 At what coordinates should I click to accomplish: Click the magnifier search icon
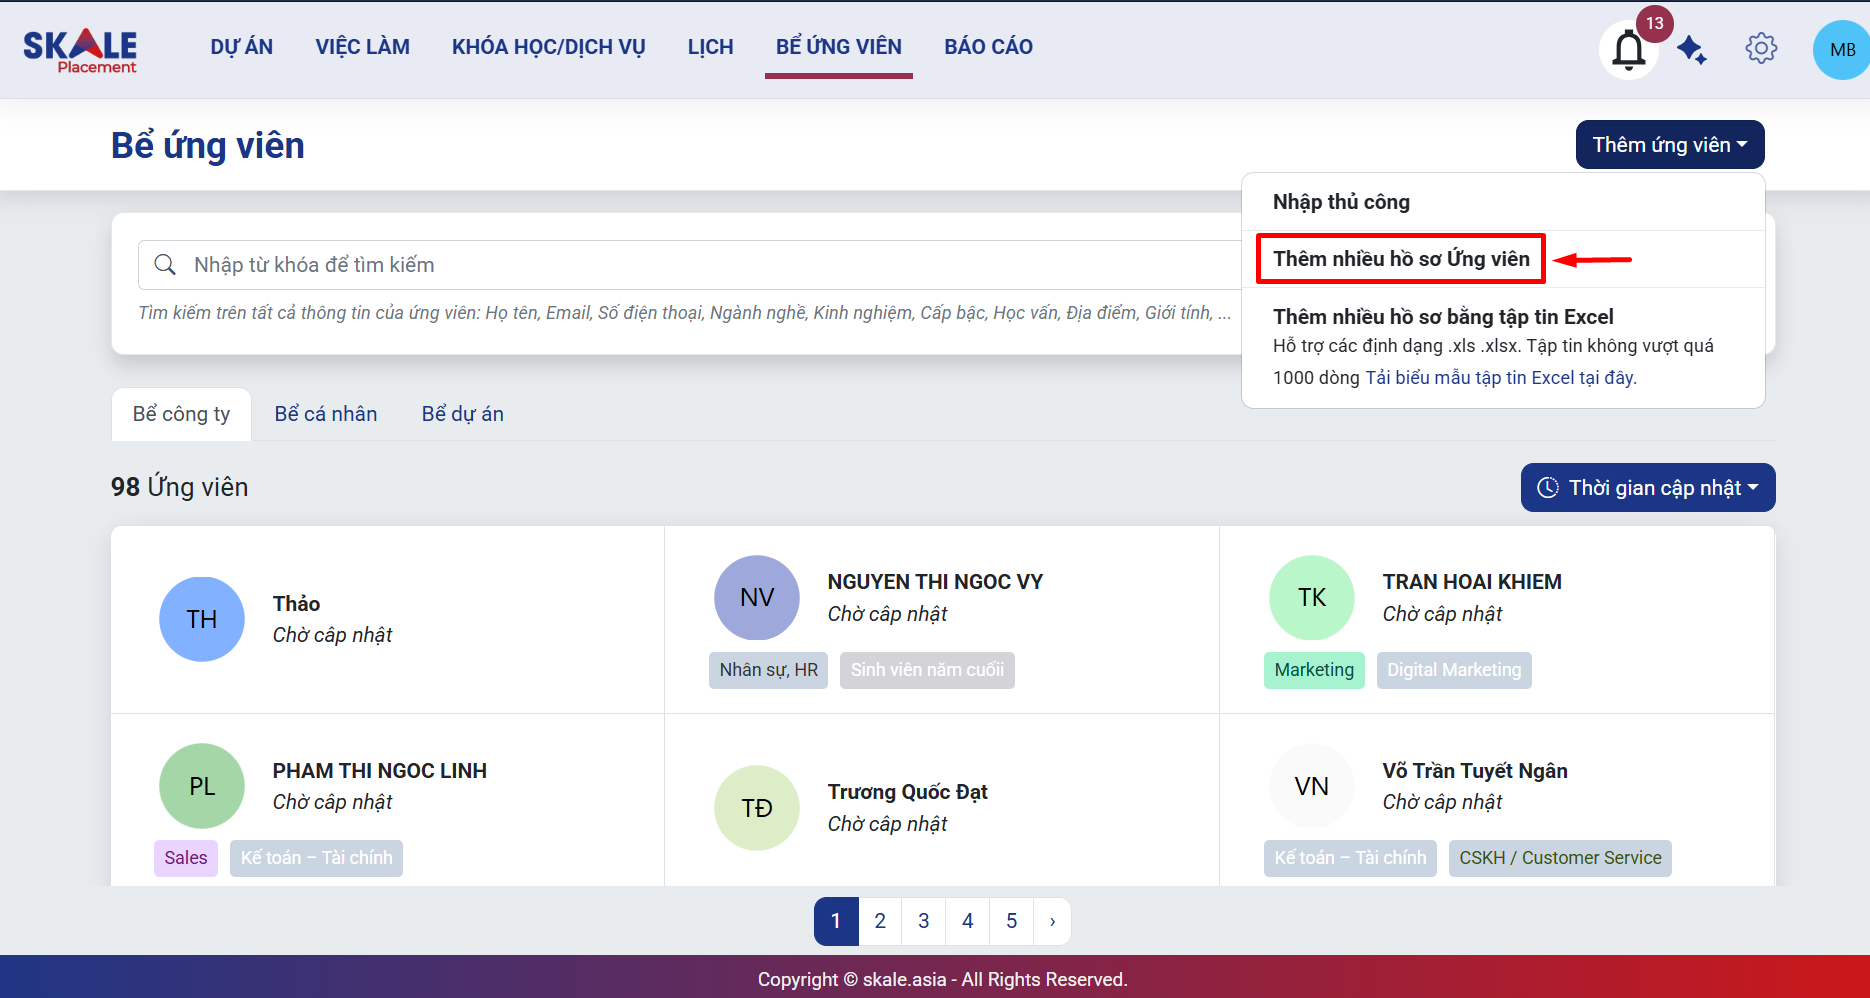pyautogui.click(x=165, y=265)
